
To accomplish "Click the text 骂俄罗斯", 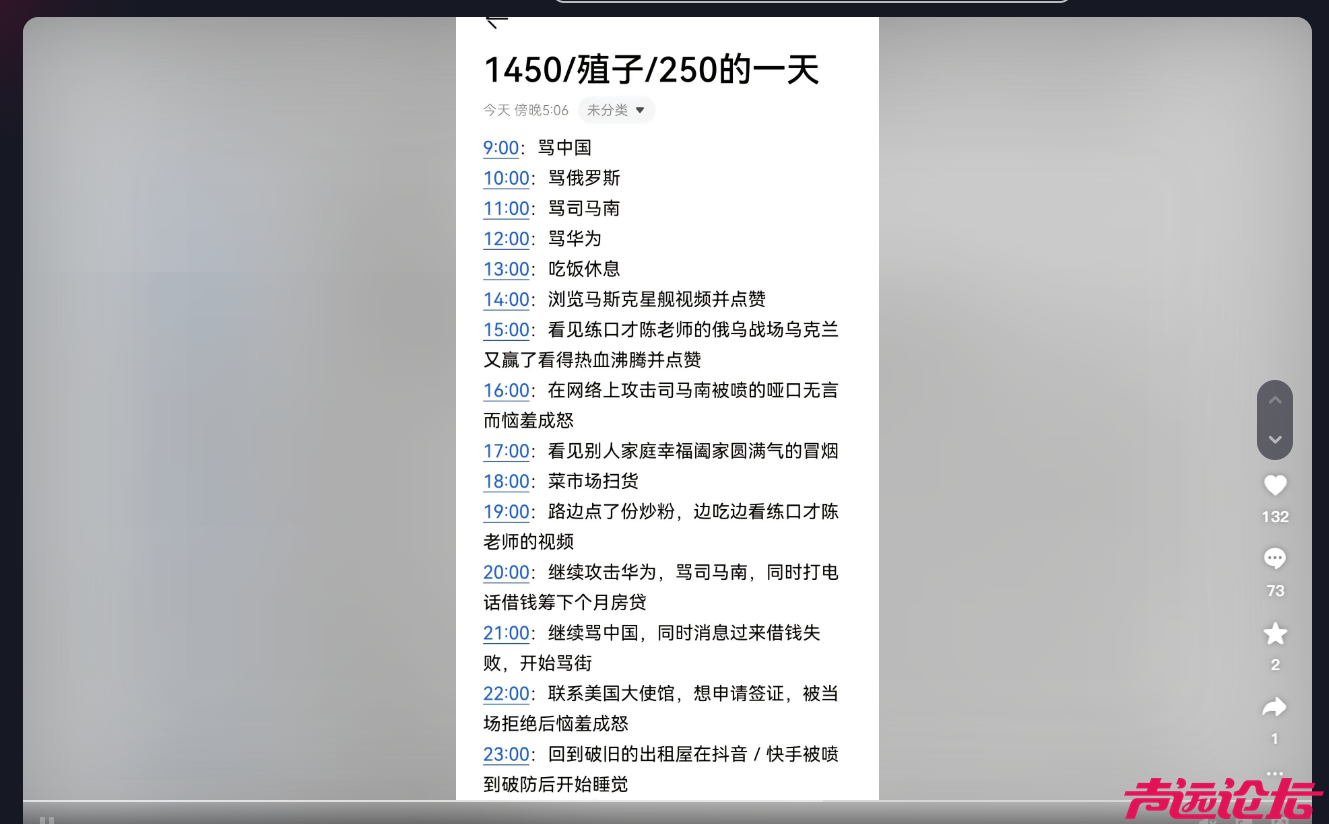I will (x=584, y=178).
